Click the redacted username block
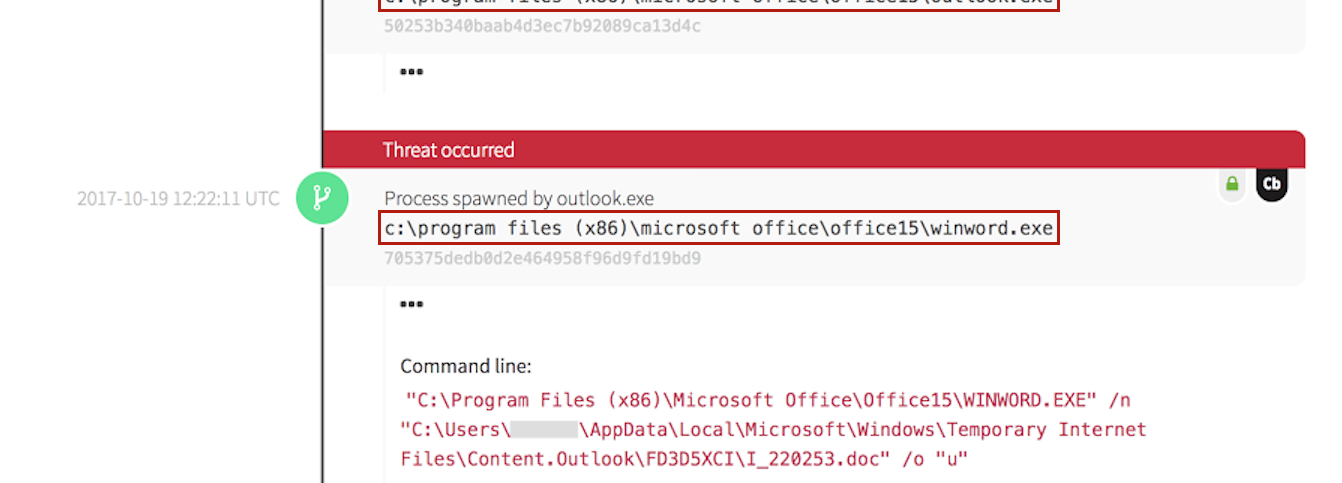 tap(545, 431)
